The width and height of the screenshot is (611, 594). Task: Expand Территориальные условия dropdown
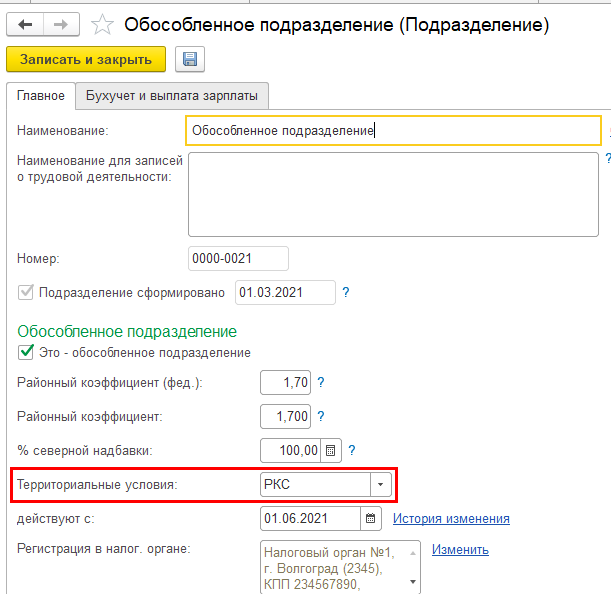click(x=380, y=485)
